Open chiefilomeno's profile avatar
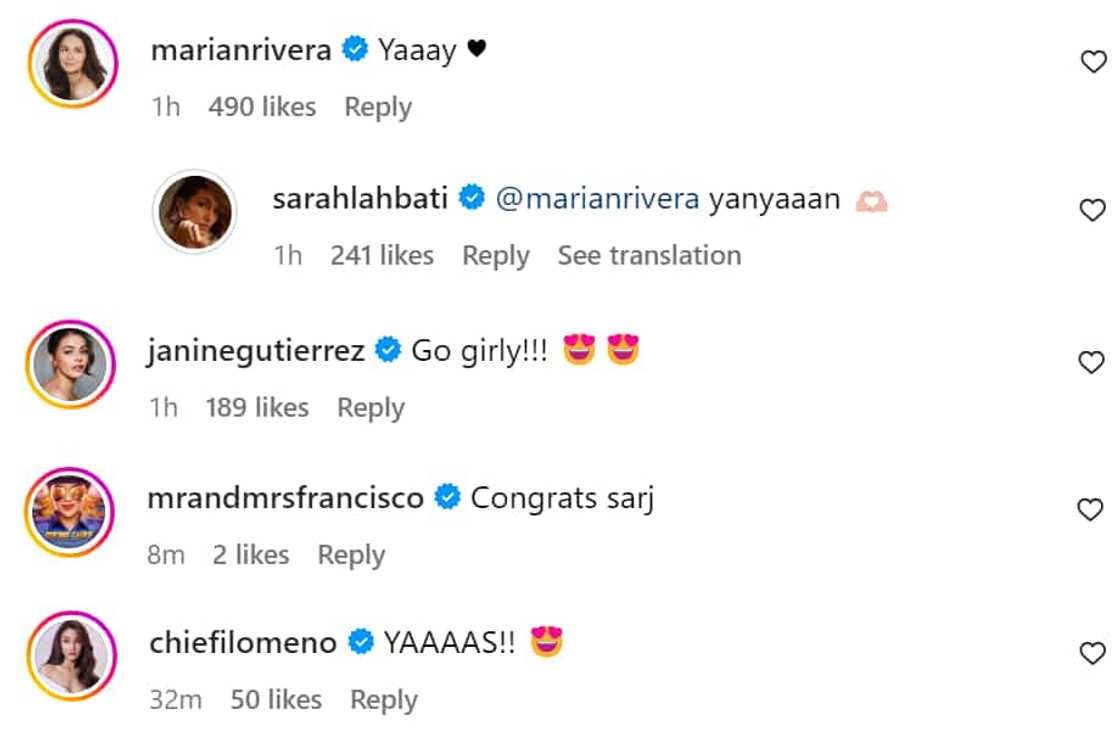The width and height of the screenshot is (1120, 730). click(70, 656)
